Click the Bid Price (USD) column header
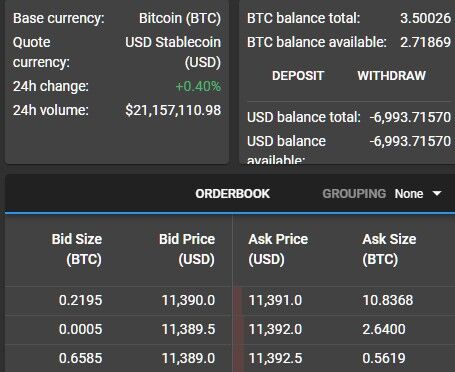The image size is (455, 372). click(x=187, y=249)
